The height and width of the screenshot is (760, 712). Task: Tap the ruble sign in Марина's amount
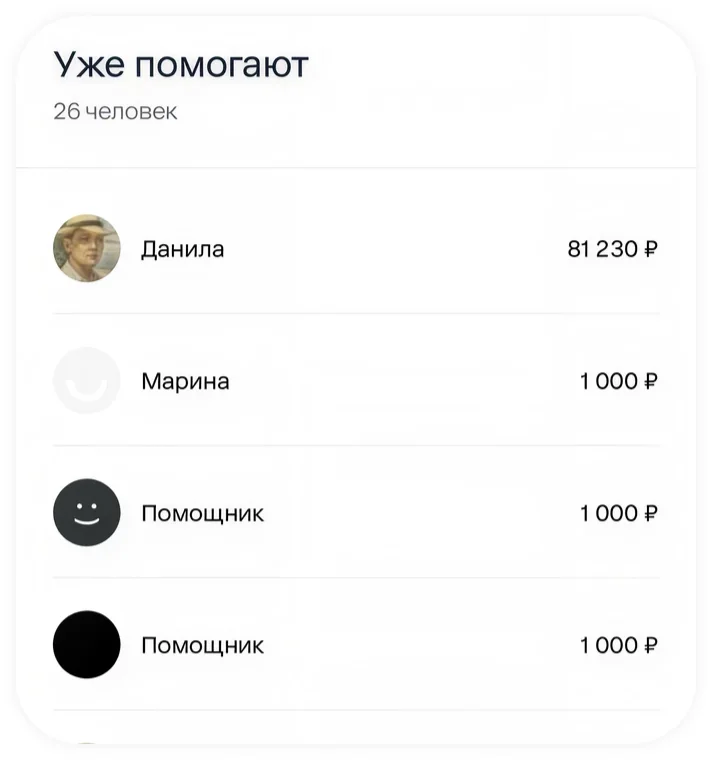pyautogui.click(x=651, y=381)
